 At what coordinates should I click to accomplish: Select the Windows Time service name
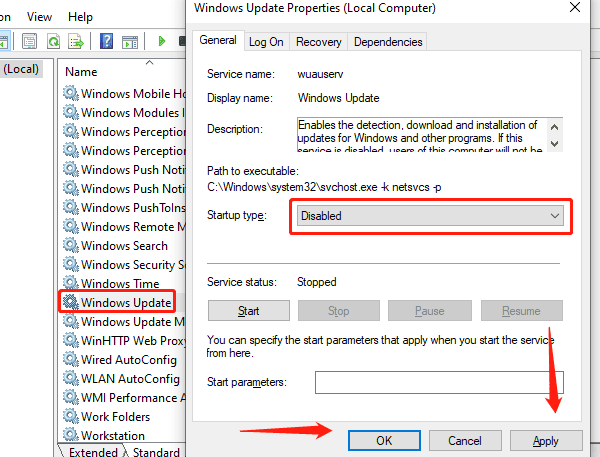[120, 283]
